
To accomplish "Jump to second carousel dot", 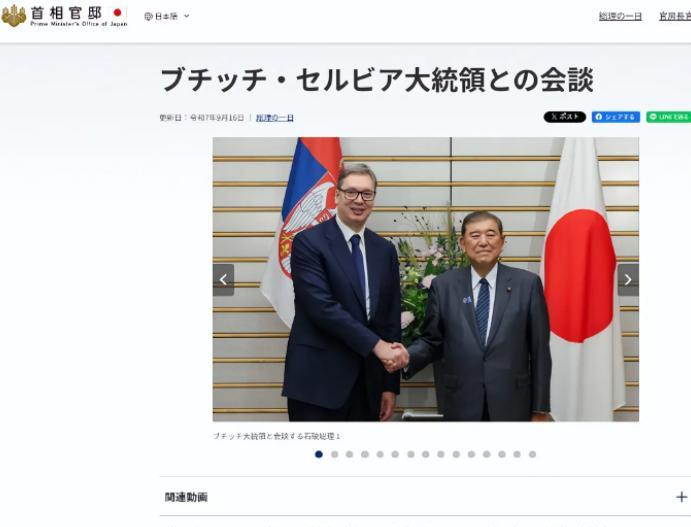I will tap(334, 454).
